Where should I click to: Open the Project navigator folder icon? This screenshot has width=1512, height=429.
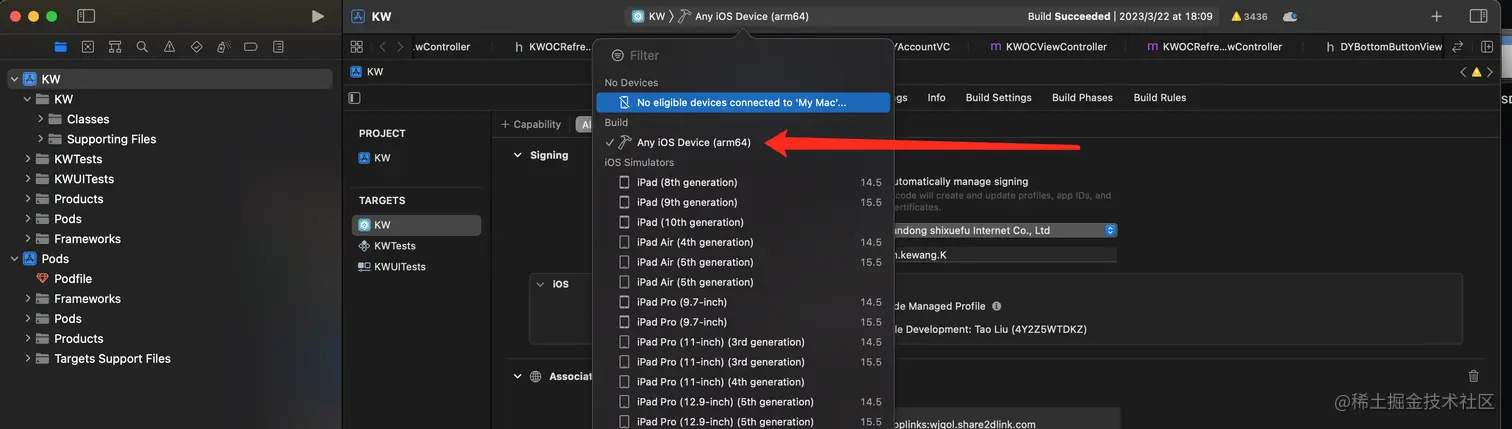point(61,47)
